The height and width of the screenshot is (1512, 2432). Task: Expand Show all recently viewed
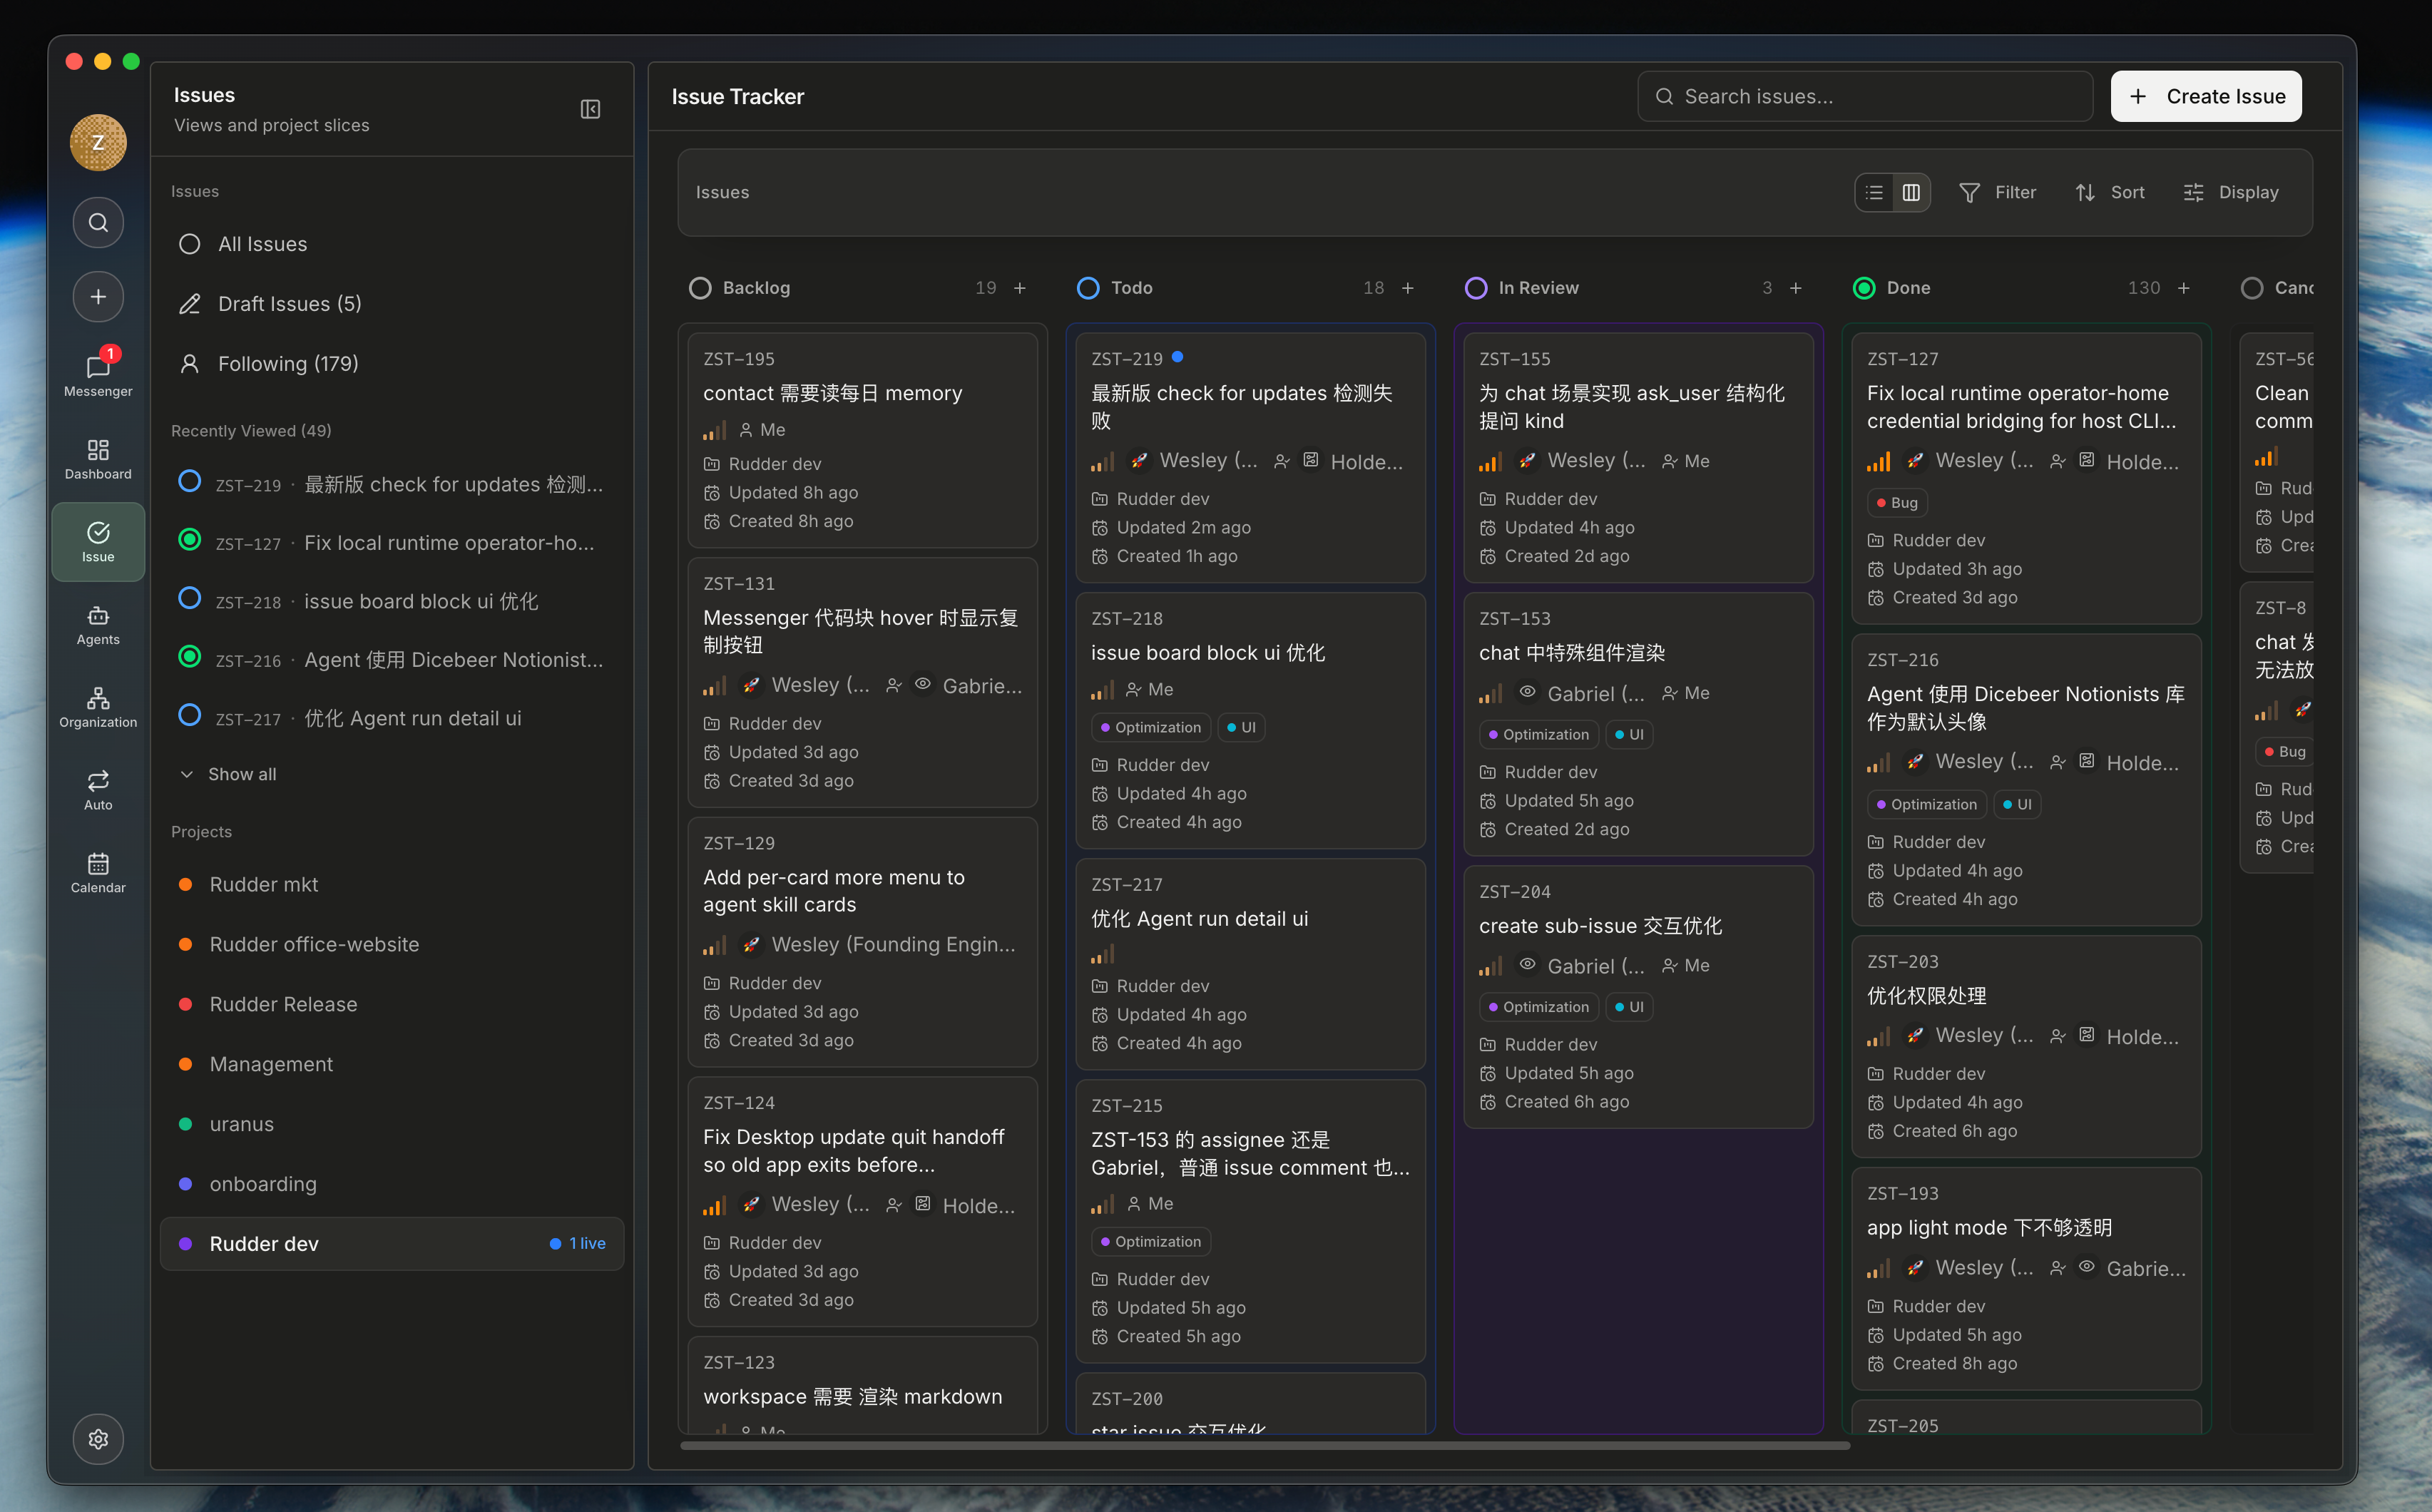pos(228,774)
